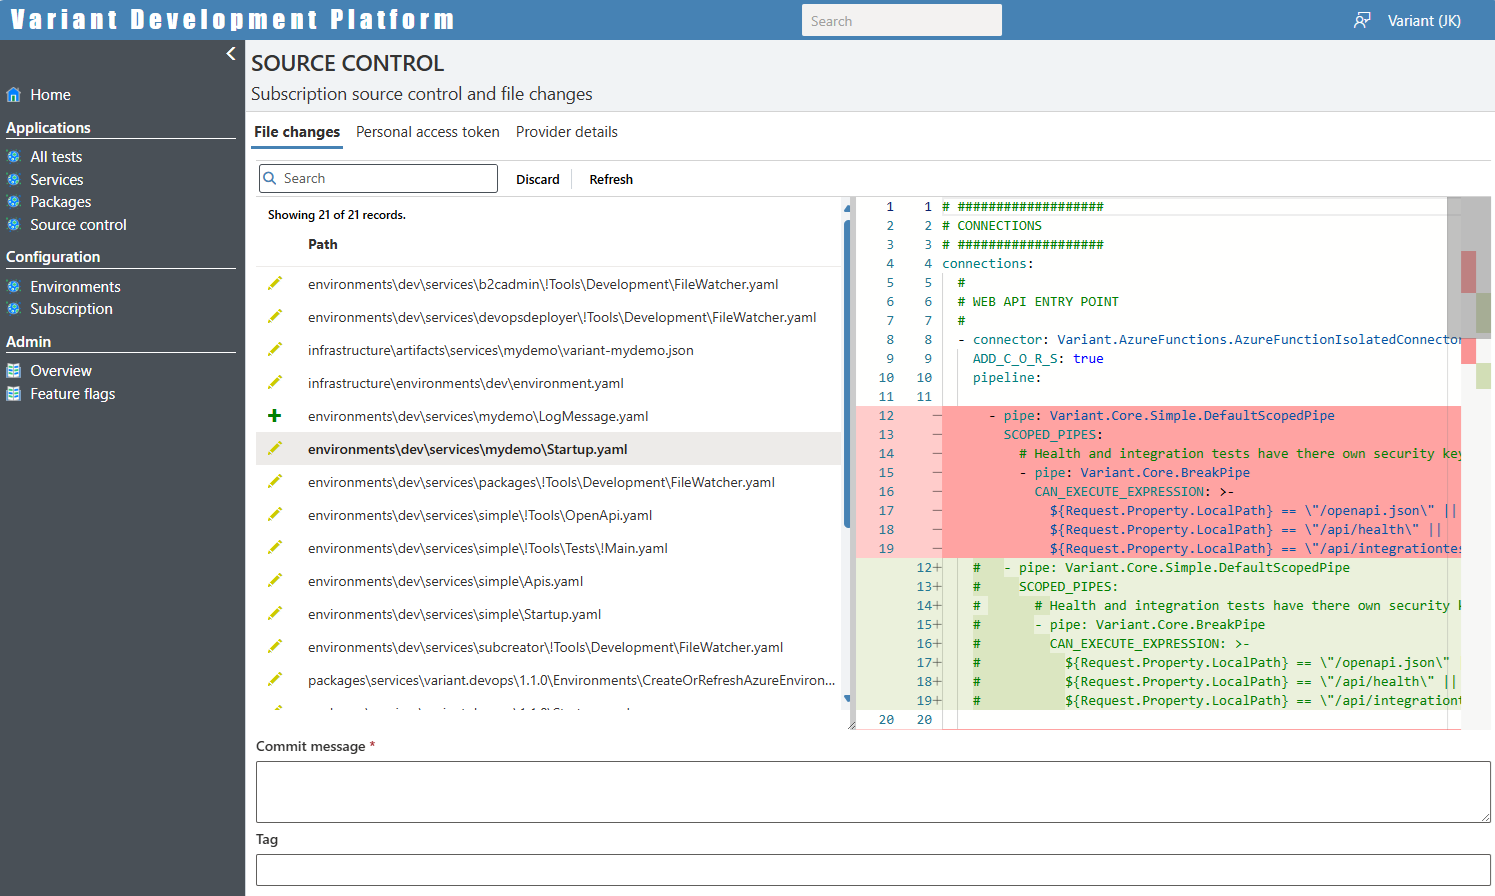
Task: Switch to the Personal access token tab
Action: (x=427, y=132)
